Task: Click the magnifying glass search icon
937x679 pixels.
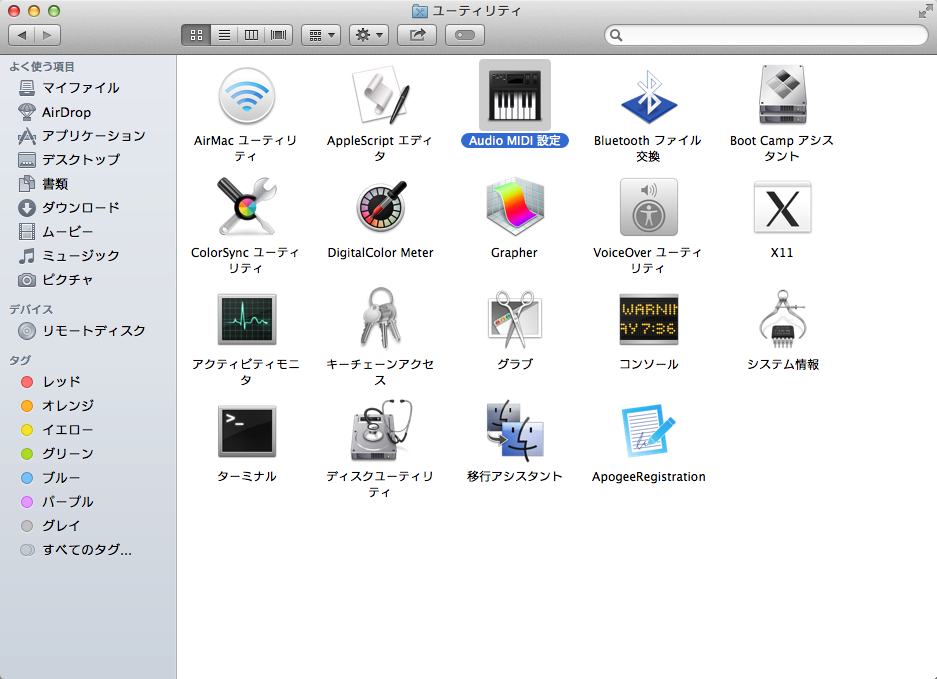Action: tap(616, 35)
